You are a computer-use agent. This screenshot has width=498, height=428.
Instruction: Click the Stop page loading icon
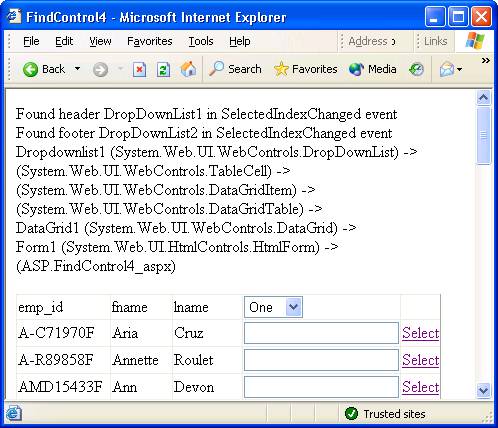(139, 70)
